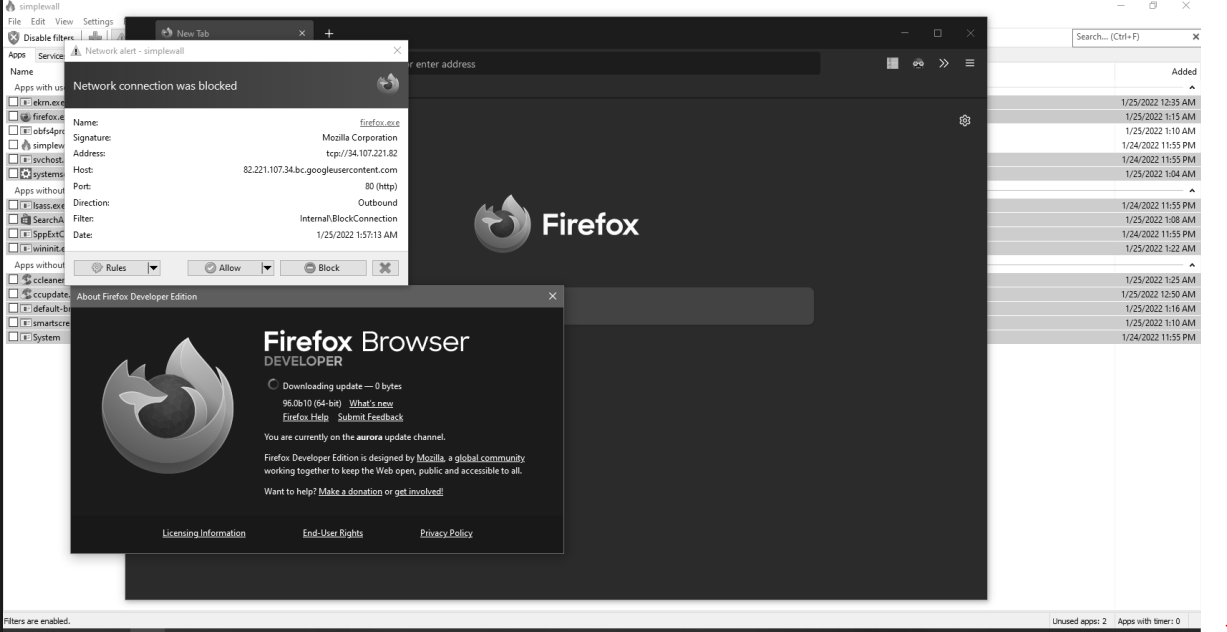Tick the svchost checkbox

tap(13, 158)
